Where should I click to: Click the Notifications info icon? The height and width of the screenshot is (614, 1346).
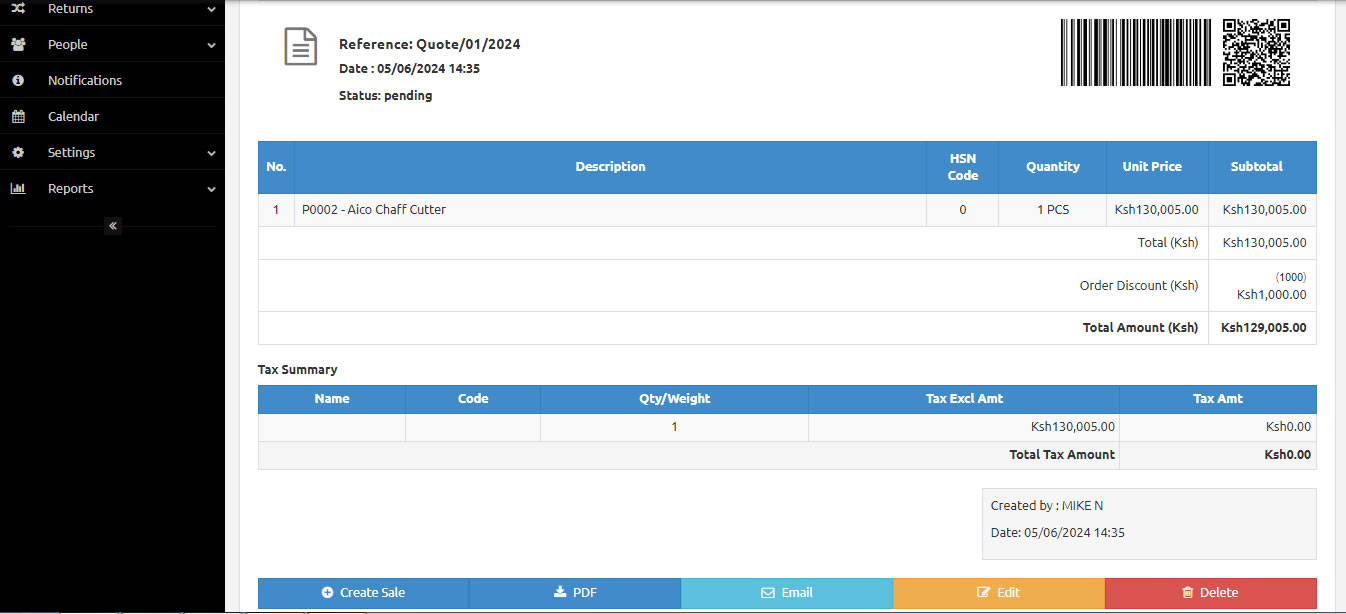(18, 81)
